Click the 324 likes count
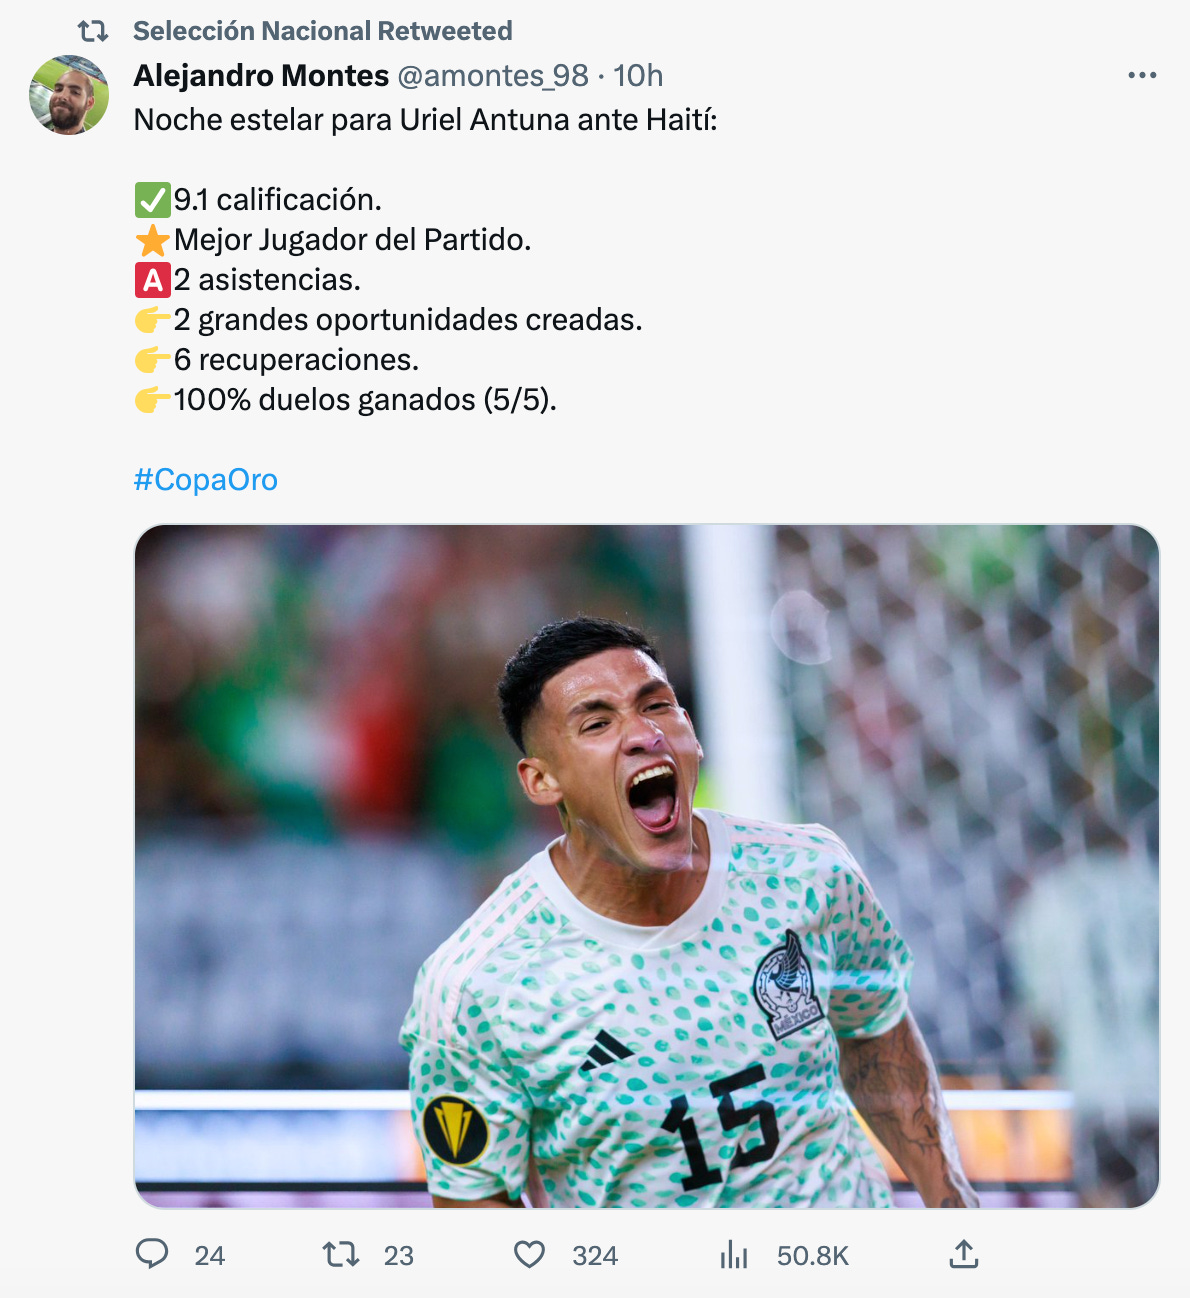 tap(595, 1256)
